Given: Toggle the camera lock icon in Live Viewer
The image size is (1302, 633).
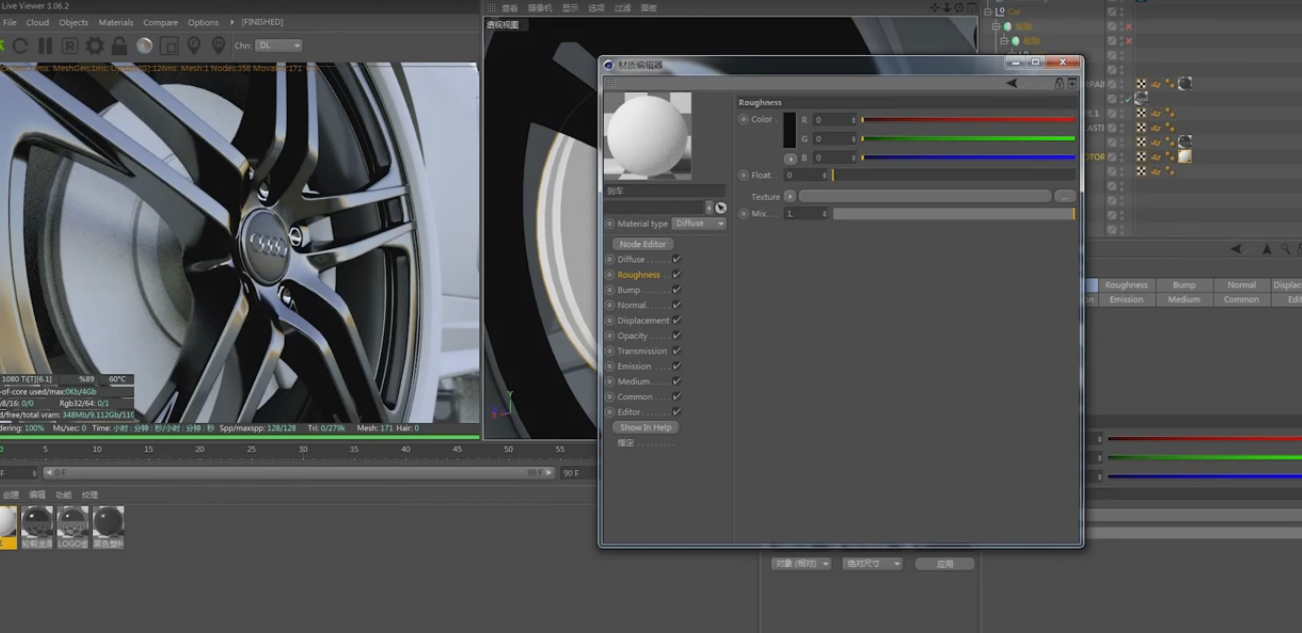Looking at the screenshot, I should 119,46.
